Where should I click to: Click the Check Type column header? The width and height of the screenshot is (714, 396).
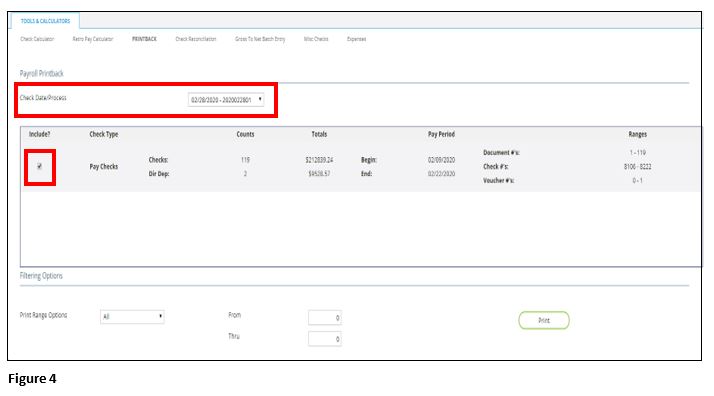pyautogui.click(x=104, y=134)
